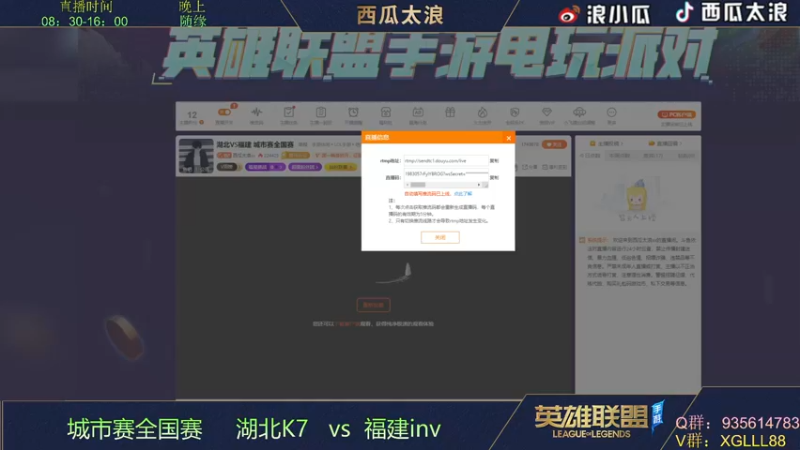Click the shop-shaped icon left of the AD icon
800x450 pixels.
tap(386, 112)
